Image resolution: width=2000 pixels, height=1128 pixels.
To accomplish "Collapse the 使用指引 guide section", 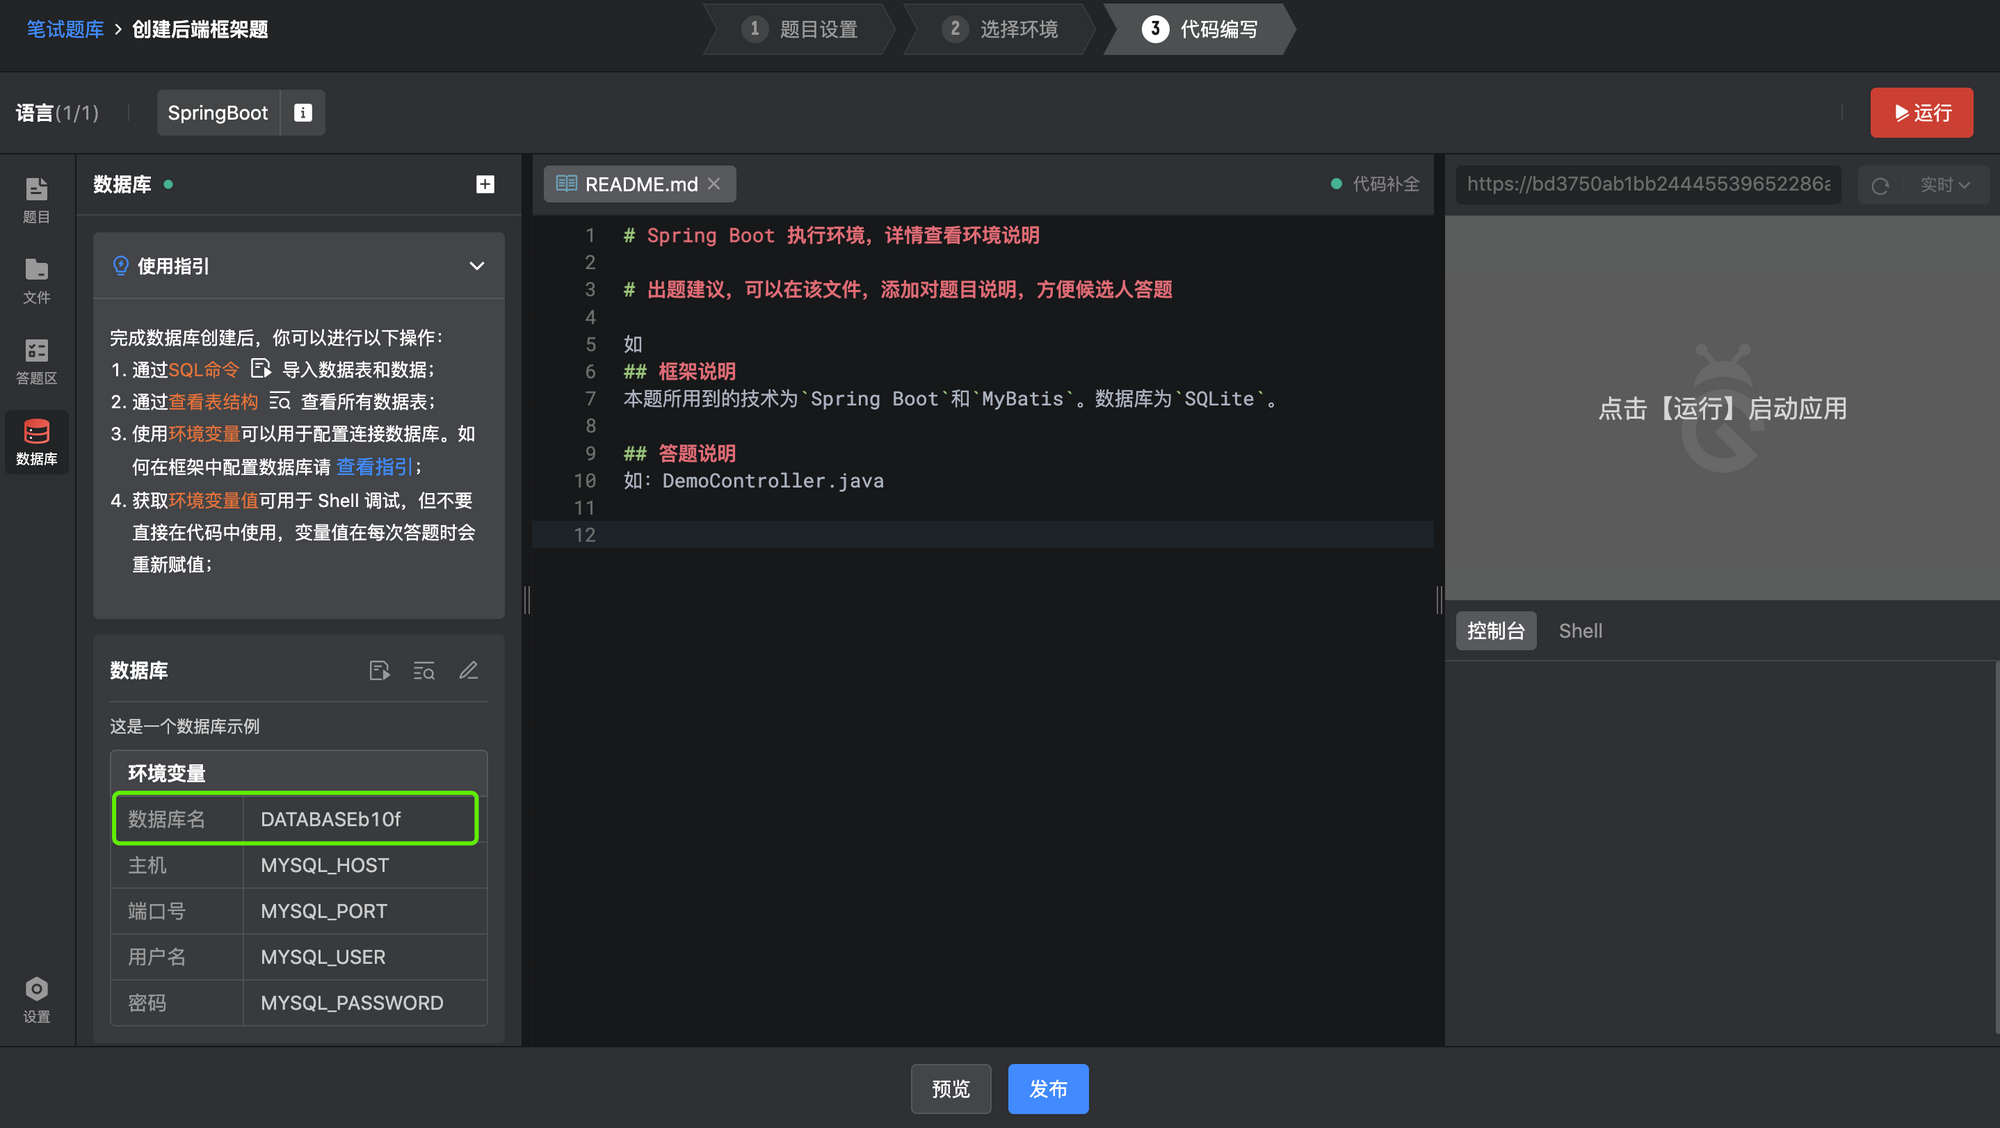I will [476, 266].
